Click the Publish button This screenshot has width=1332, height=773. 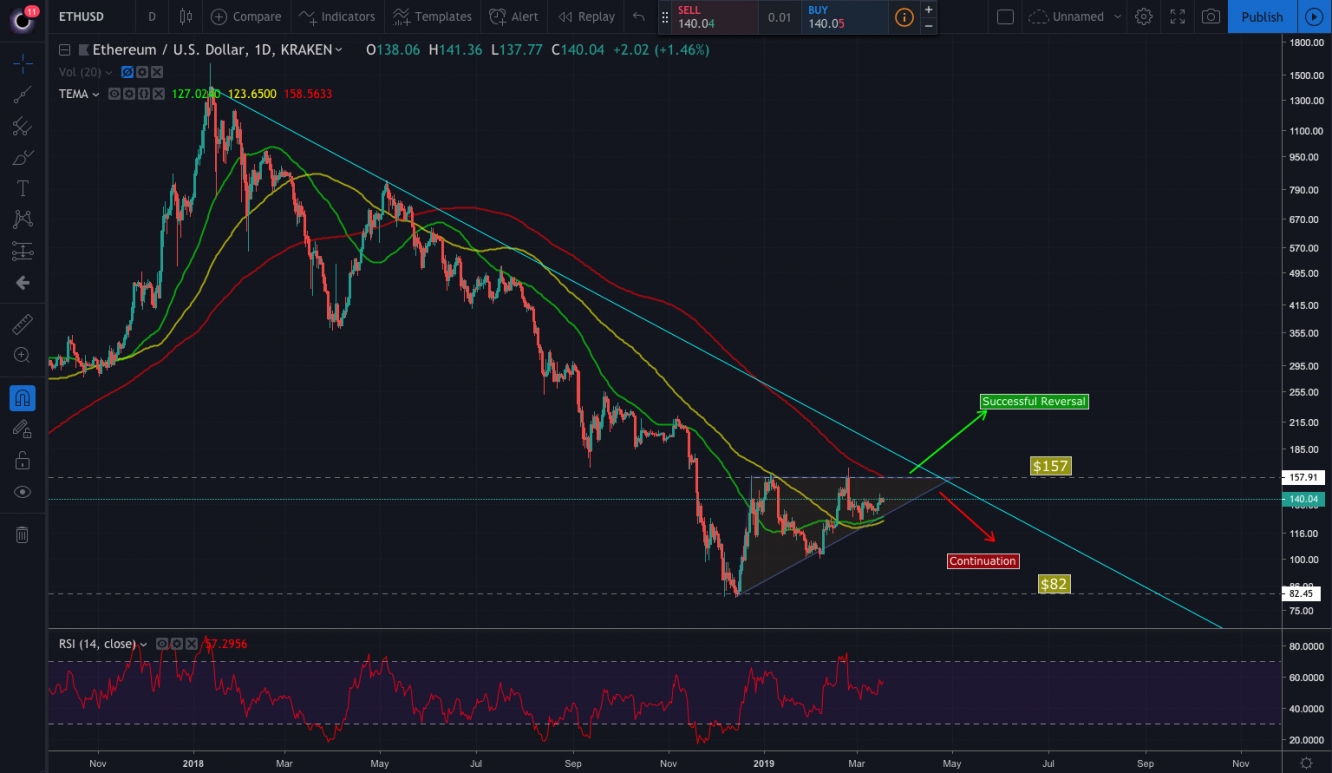pos(1262,17)
